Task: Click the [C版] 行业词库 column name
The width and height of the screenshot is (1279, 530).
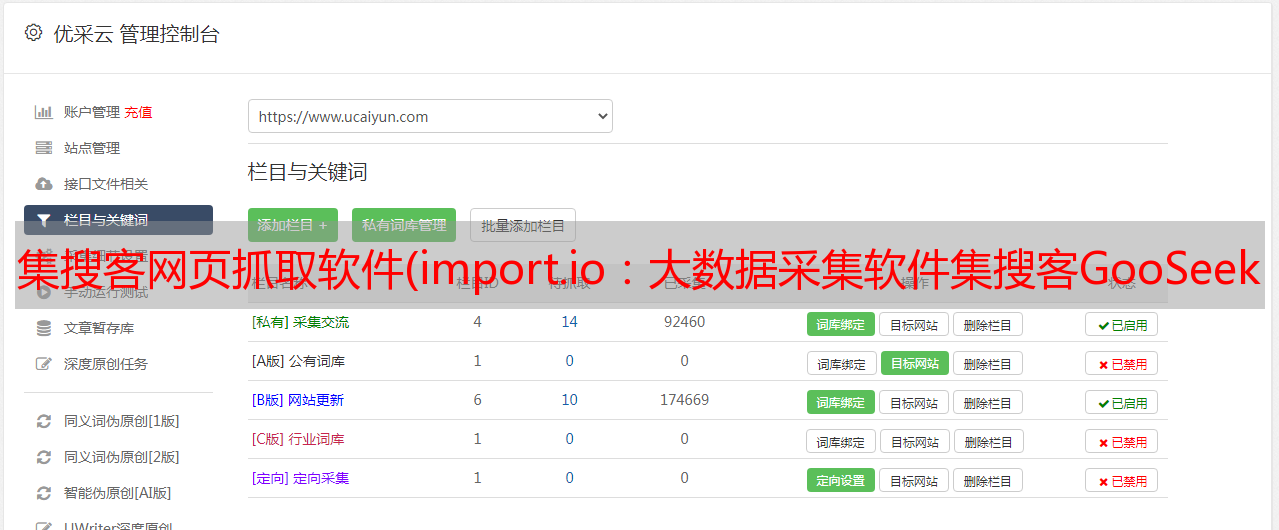Action: pos(298,439)
